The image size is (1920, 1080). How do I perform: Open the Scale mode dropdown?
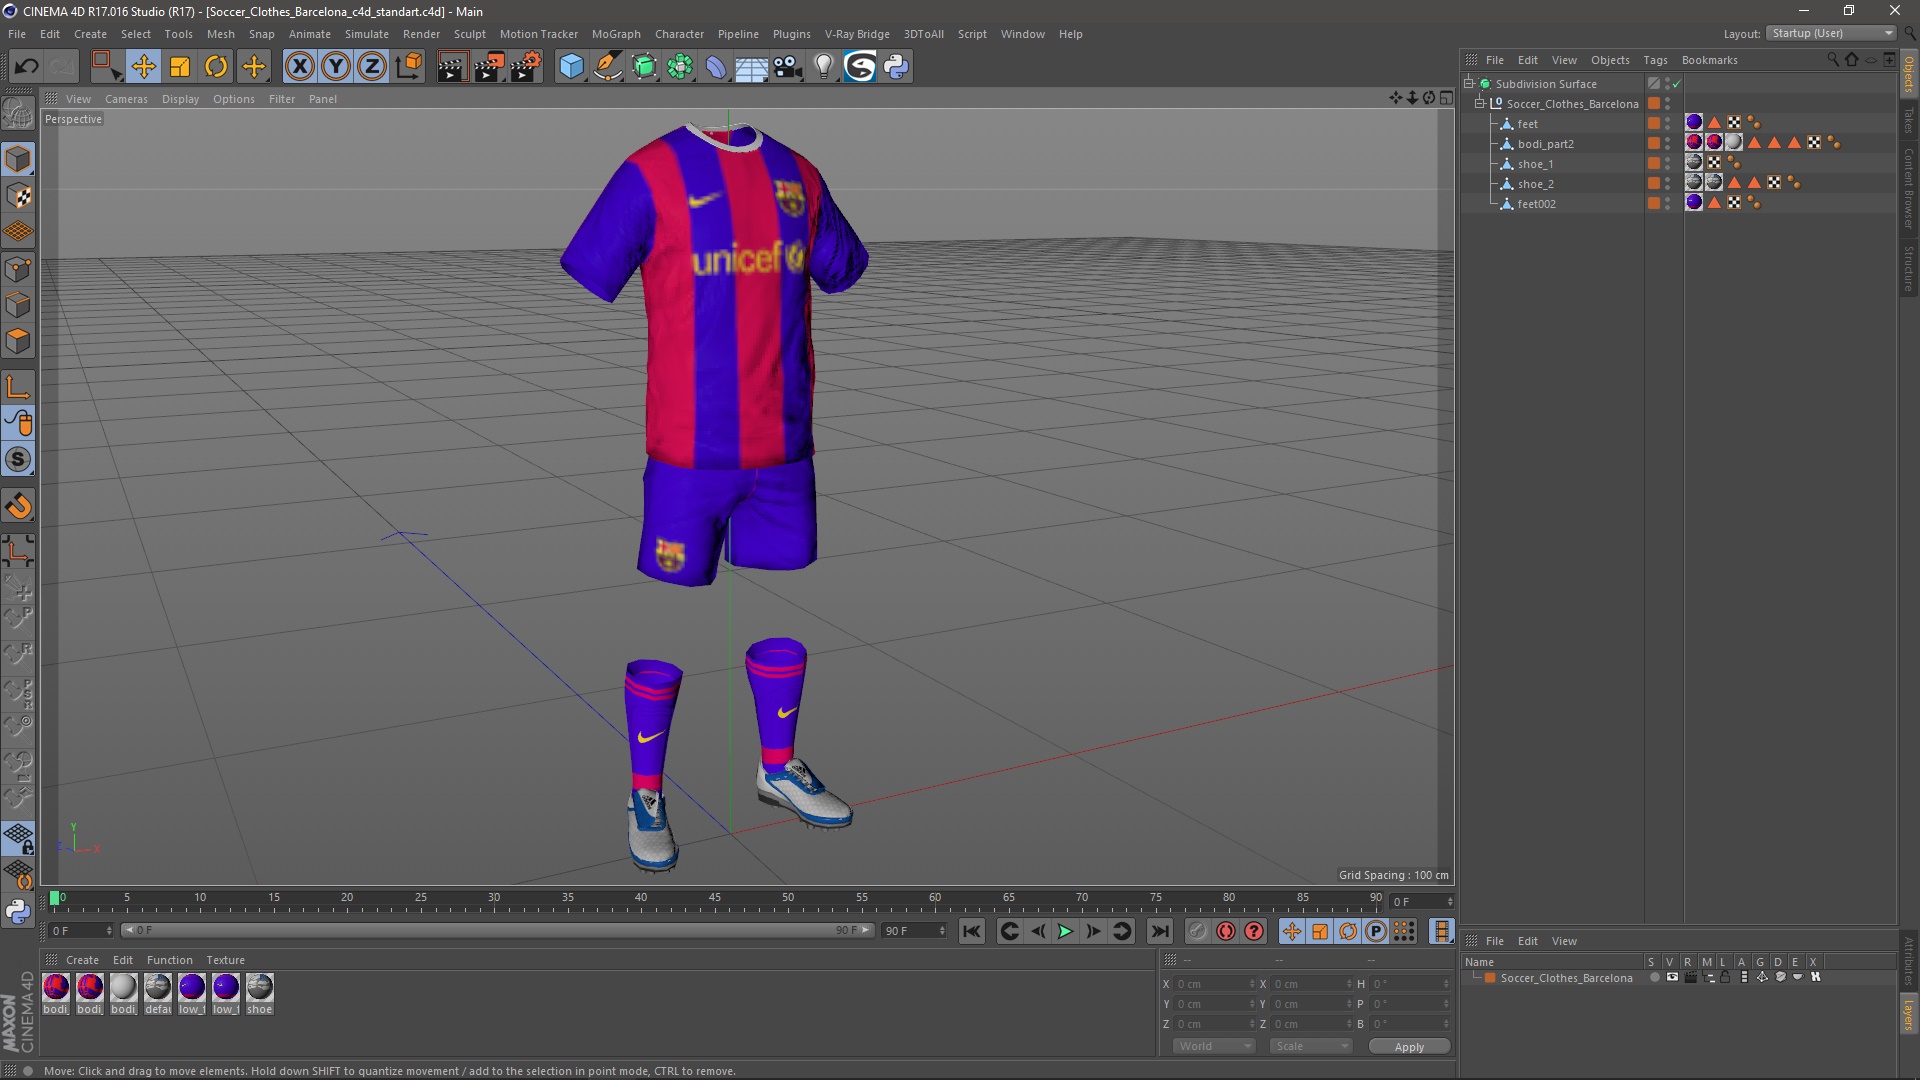click(1311, 1046)
